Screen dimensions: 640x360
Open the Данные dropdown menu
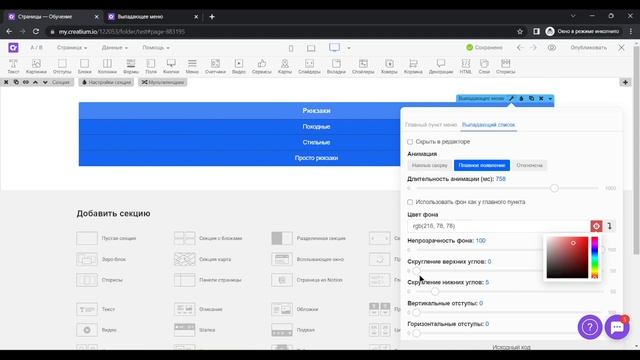pyautogui.click(x=115, y=48)
